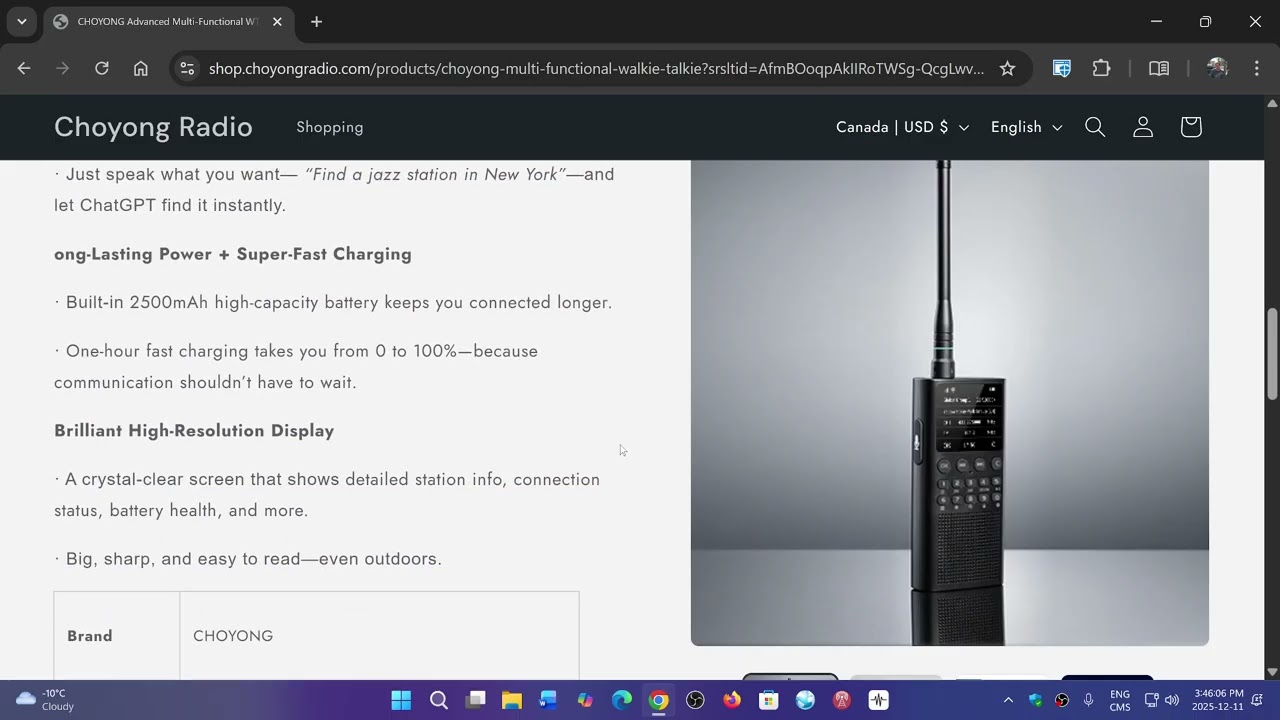The width and height of the screenshot is (1280, 720).
Task: Open Task View on the taskbar
Action: point(476,700)
